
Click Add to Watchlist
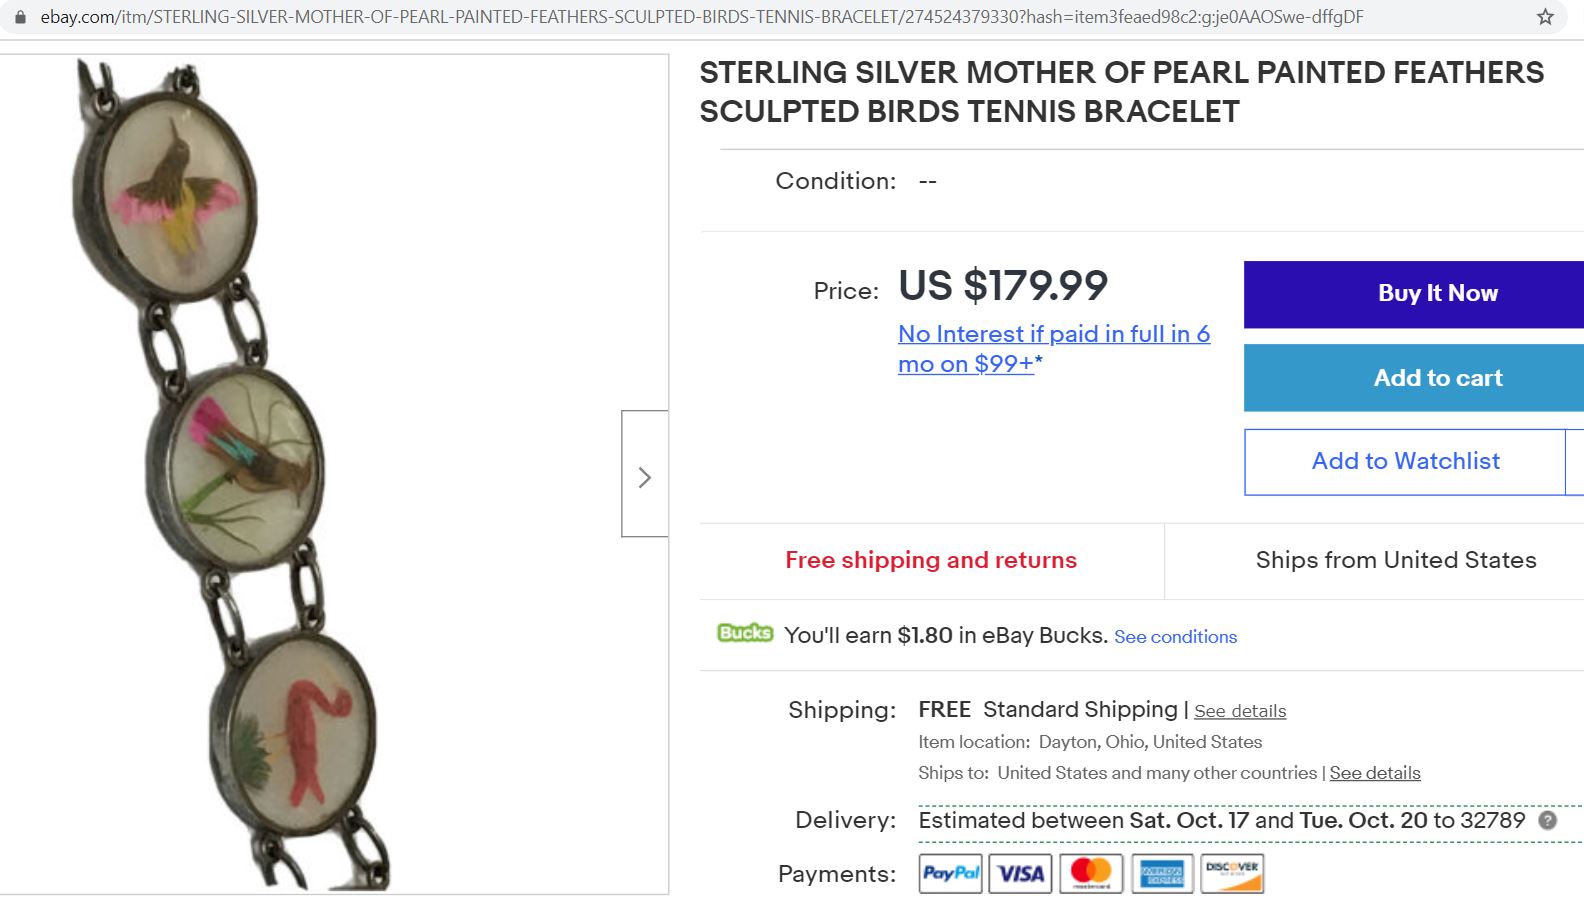(x=1405, y=461)
